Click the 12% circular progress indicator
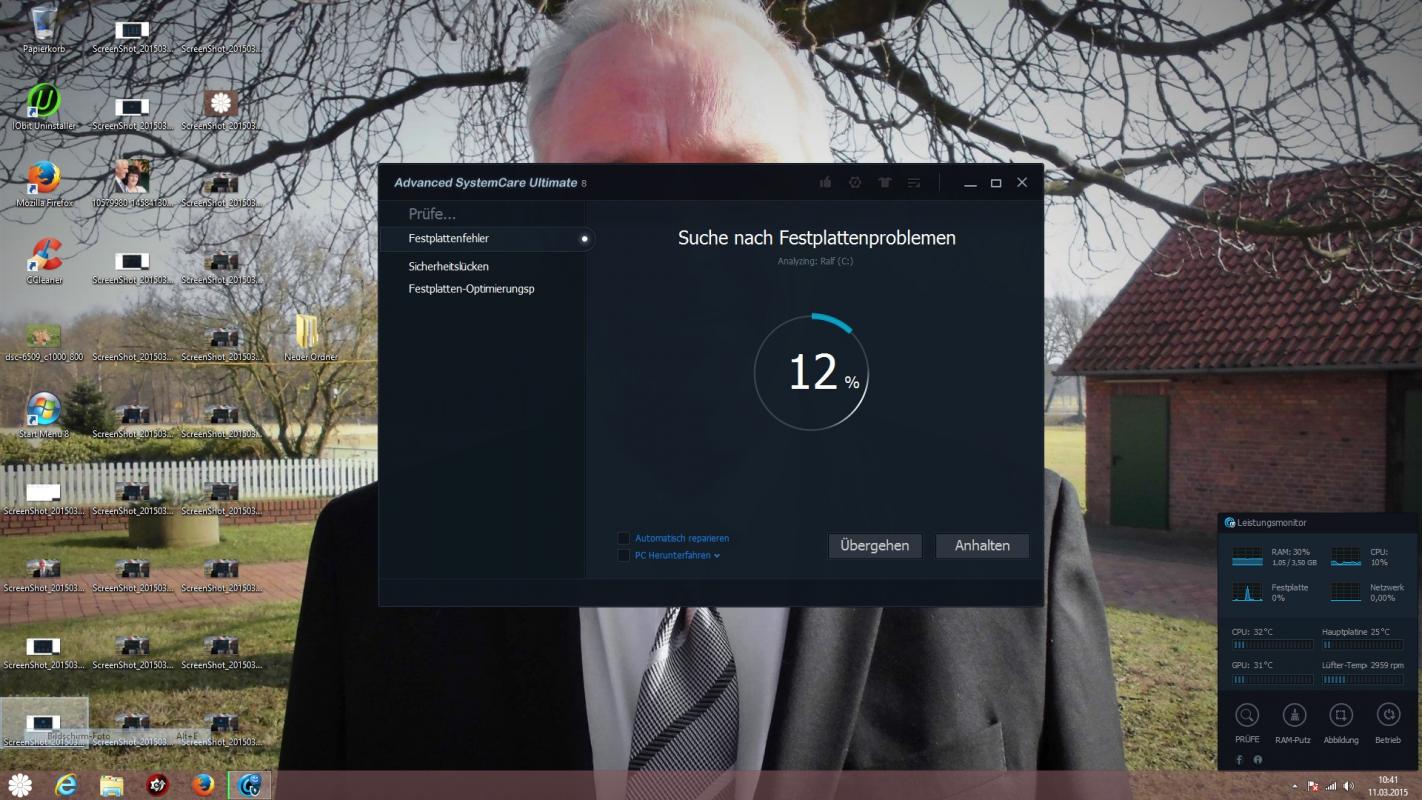The width and height of the screenshot is (1422, 800). [811, 372]
